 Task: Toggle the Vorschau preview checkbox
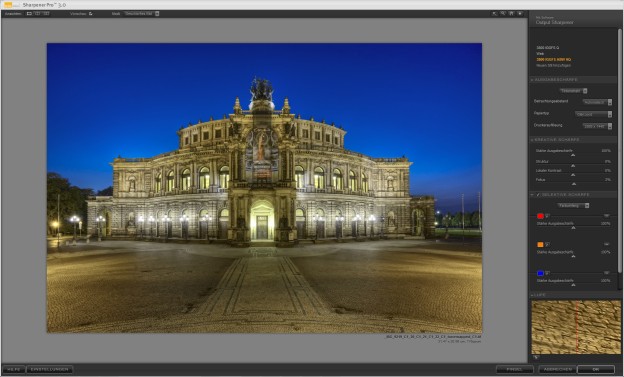click(91, 14)
